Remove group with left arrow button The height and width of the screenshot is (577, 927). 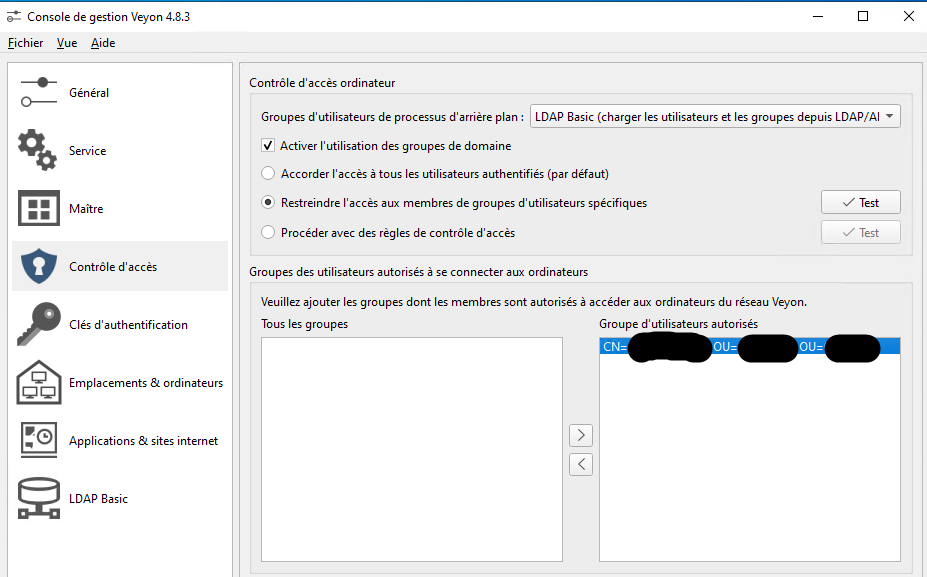click(581, 464)
